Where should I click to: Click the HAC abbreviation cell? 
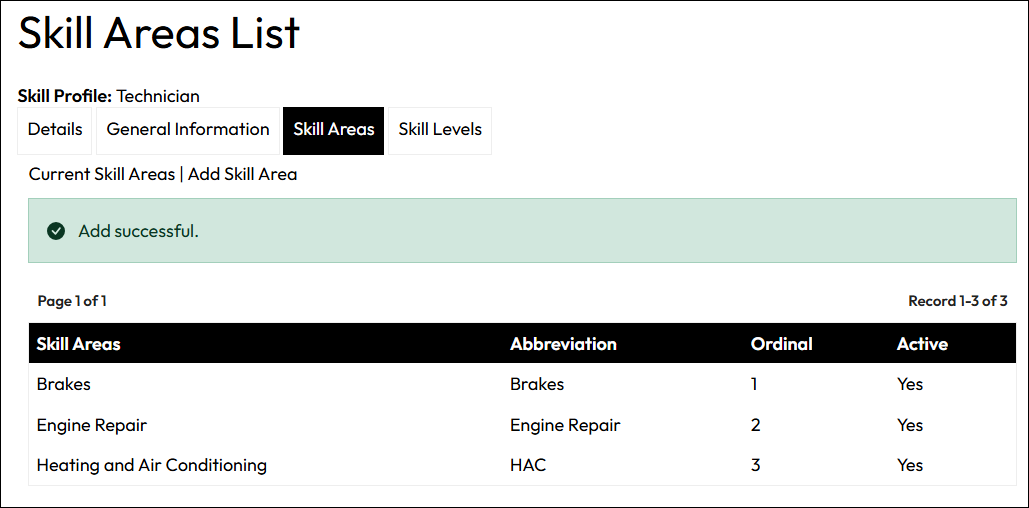tap(528, 465)
